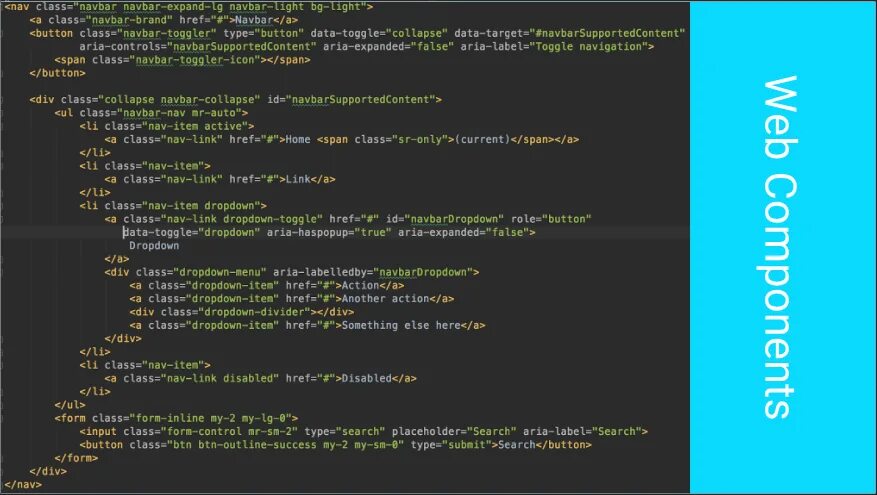Click the aria-labelledby value on the dropdown-menu div
This screenshot has width=877, height=495.
pos(426,272)
